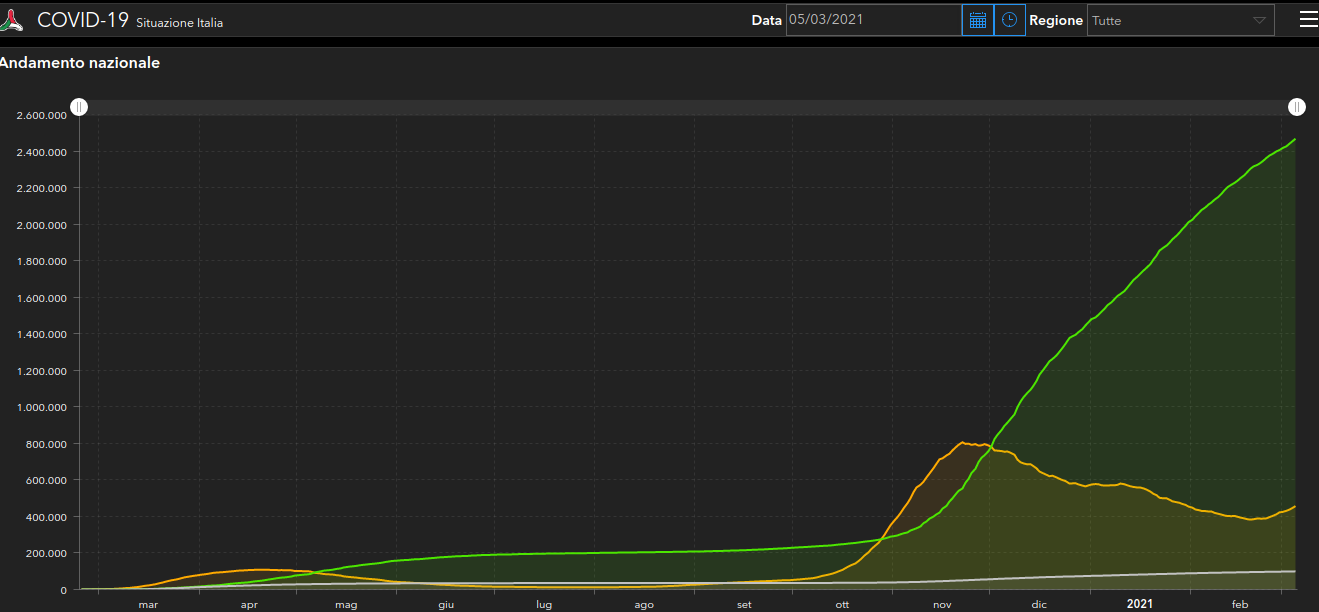Click the orange curve's peak in November
1319x612 pixels.
962,442
